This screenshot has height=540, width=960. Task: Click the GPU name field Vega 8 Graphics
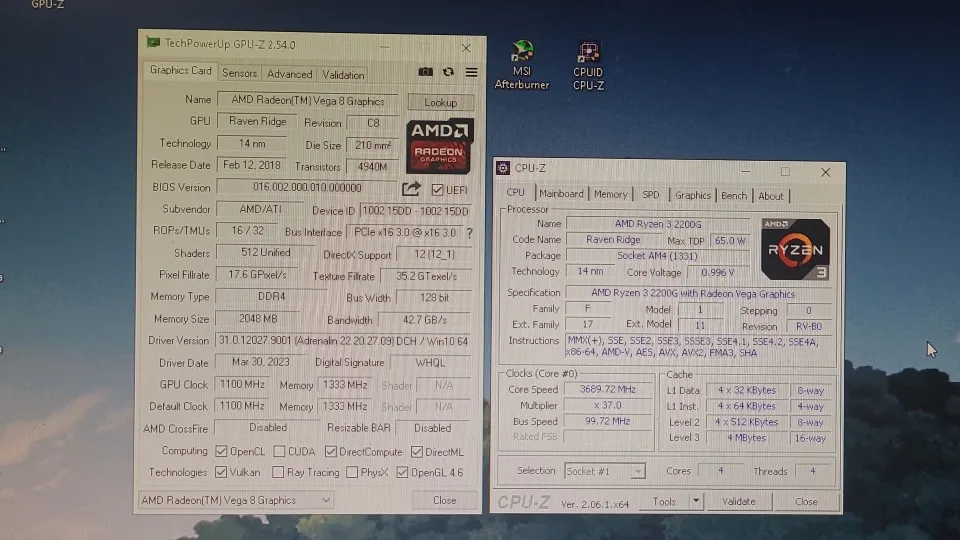[x=308, y=100]
